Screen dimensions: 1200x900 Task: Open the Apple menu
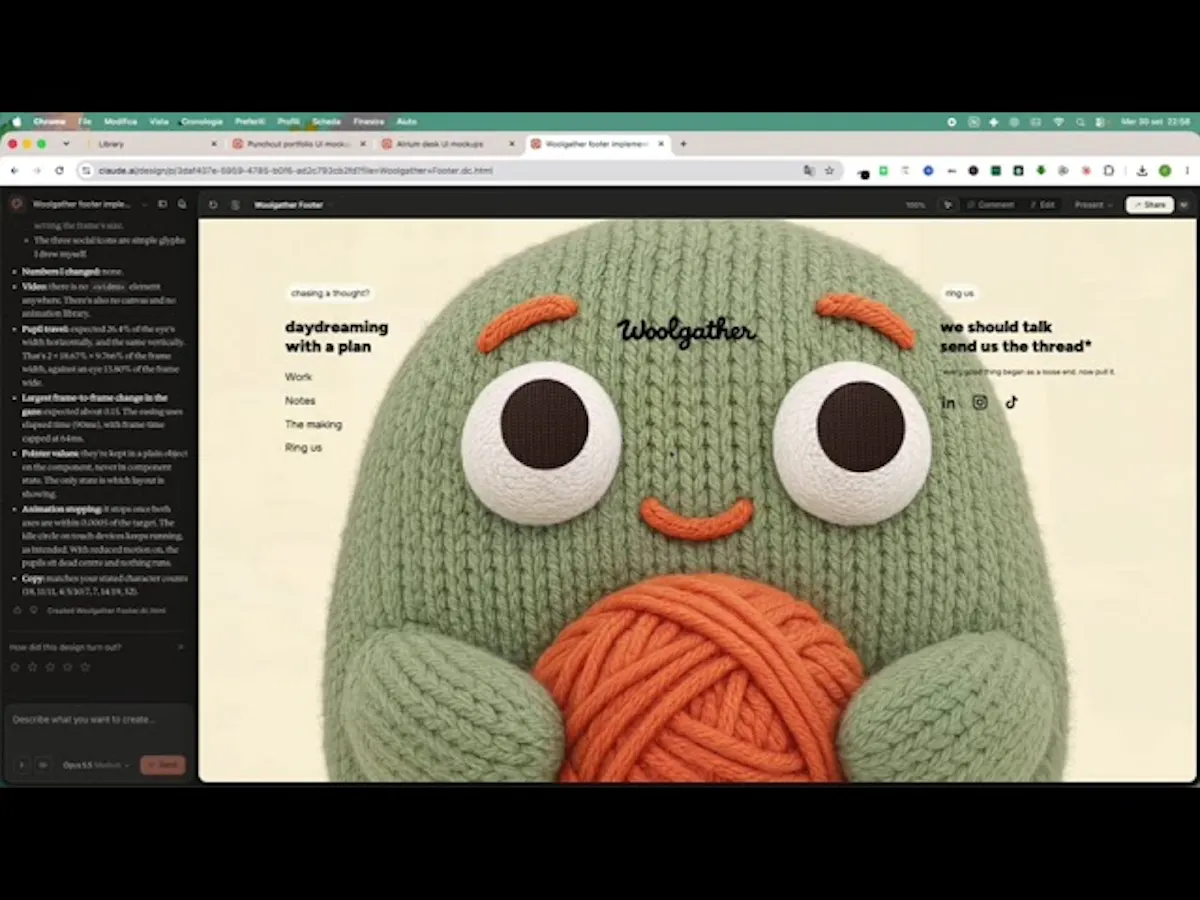(16, 121)
